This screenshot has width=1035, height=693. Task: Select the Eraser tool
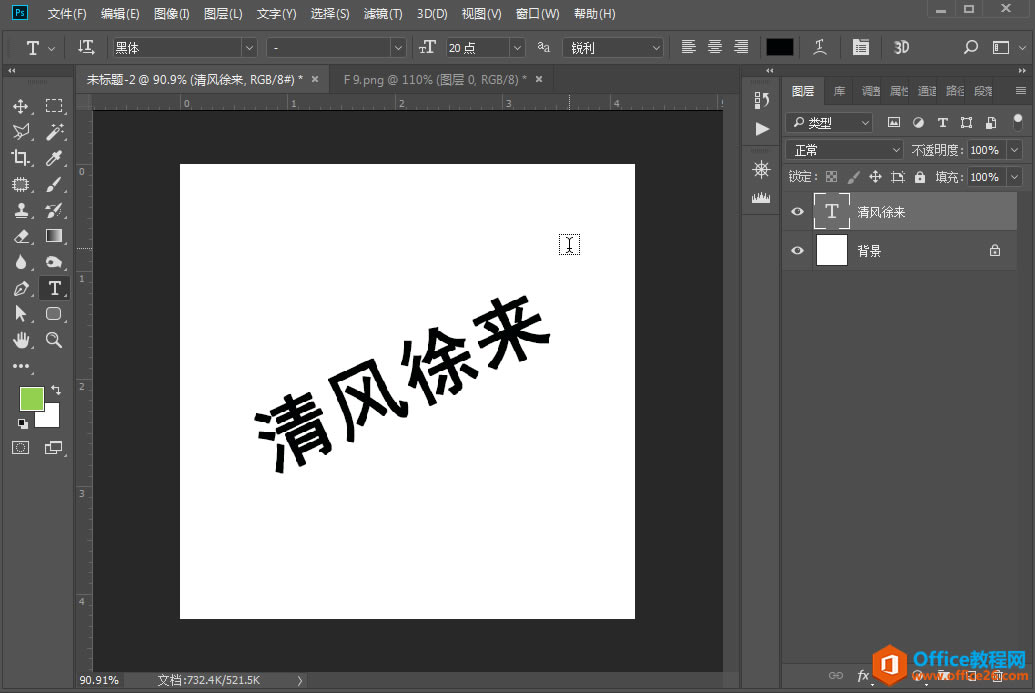coord(20,236)
